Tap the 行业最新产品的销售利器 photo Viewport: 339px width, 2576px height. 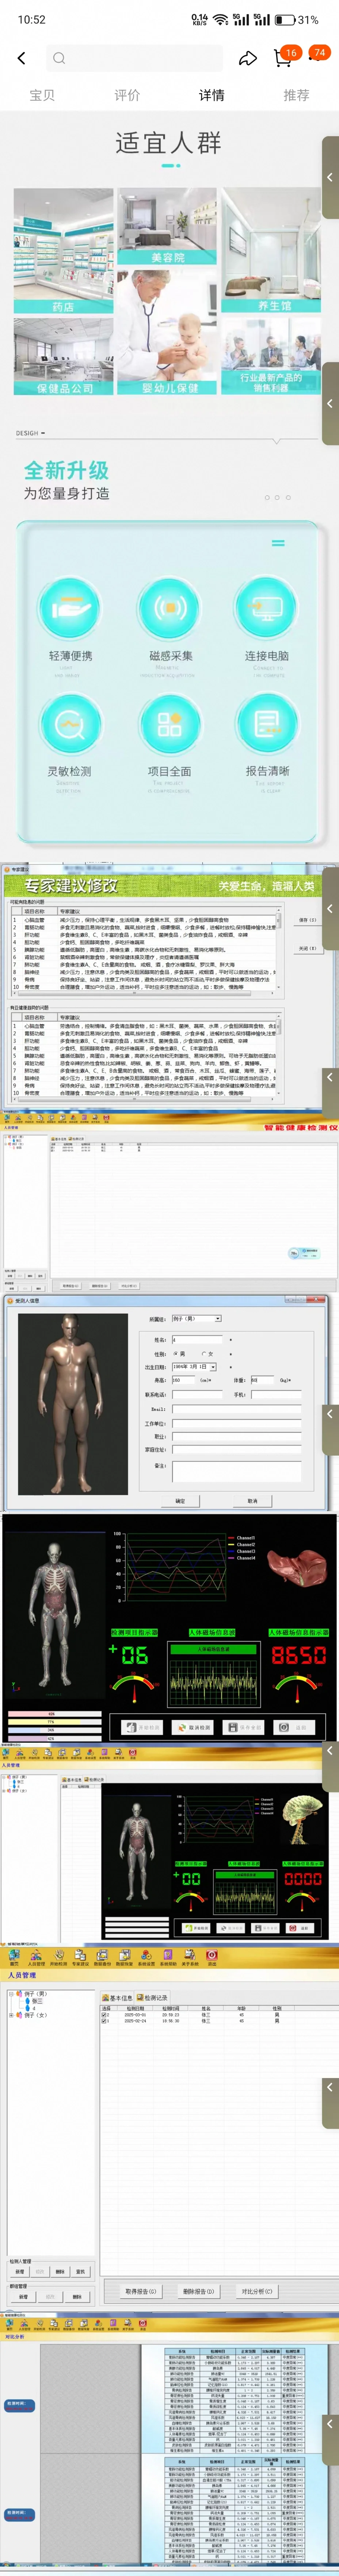(x=271, y=356)
